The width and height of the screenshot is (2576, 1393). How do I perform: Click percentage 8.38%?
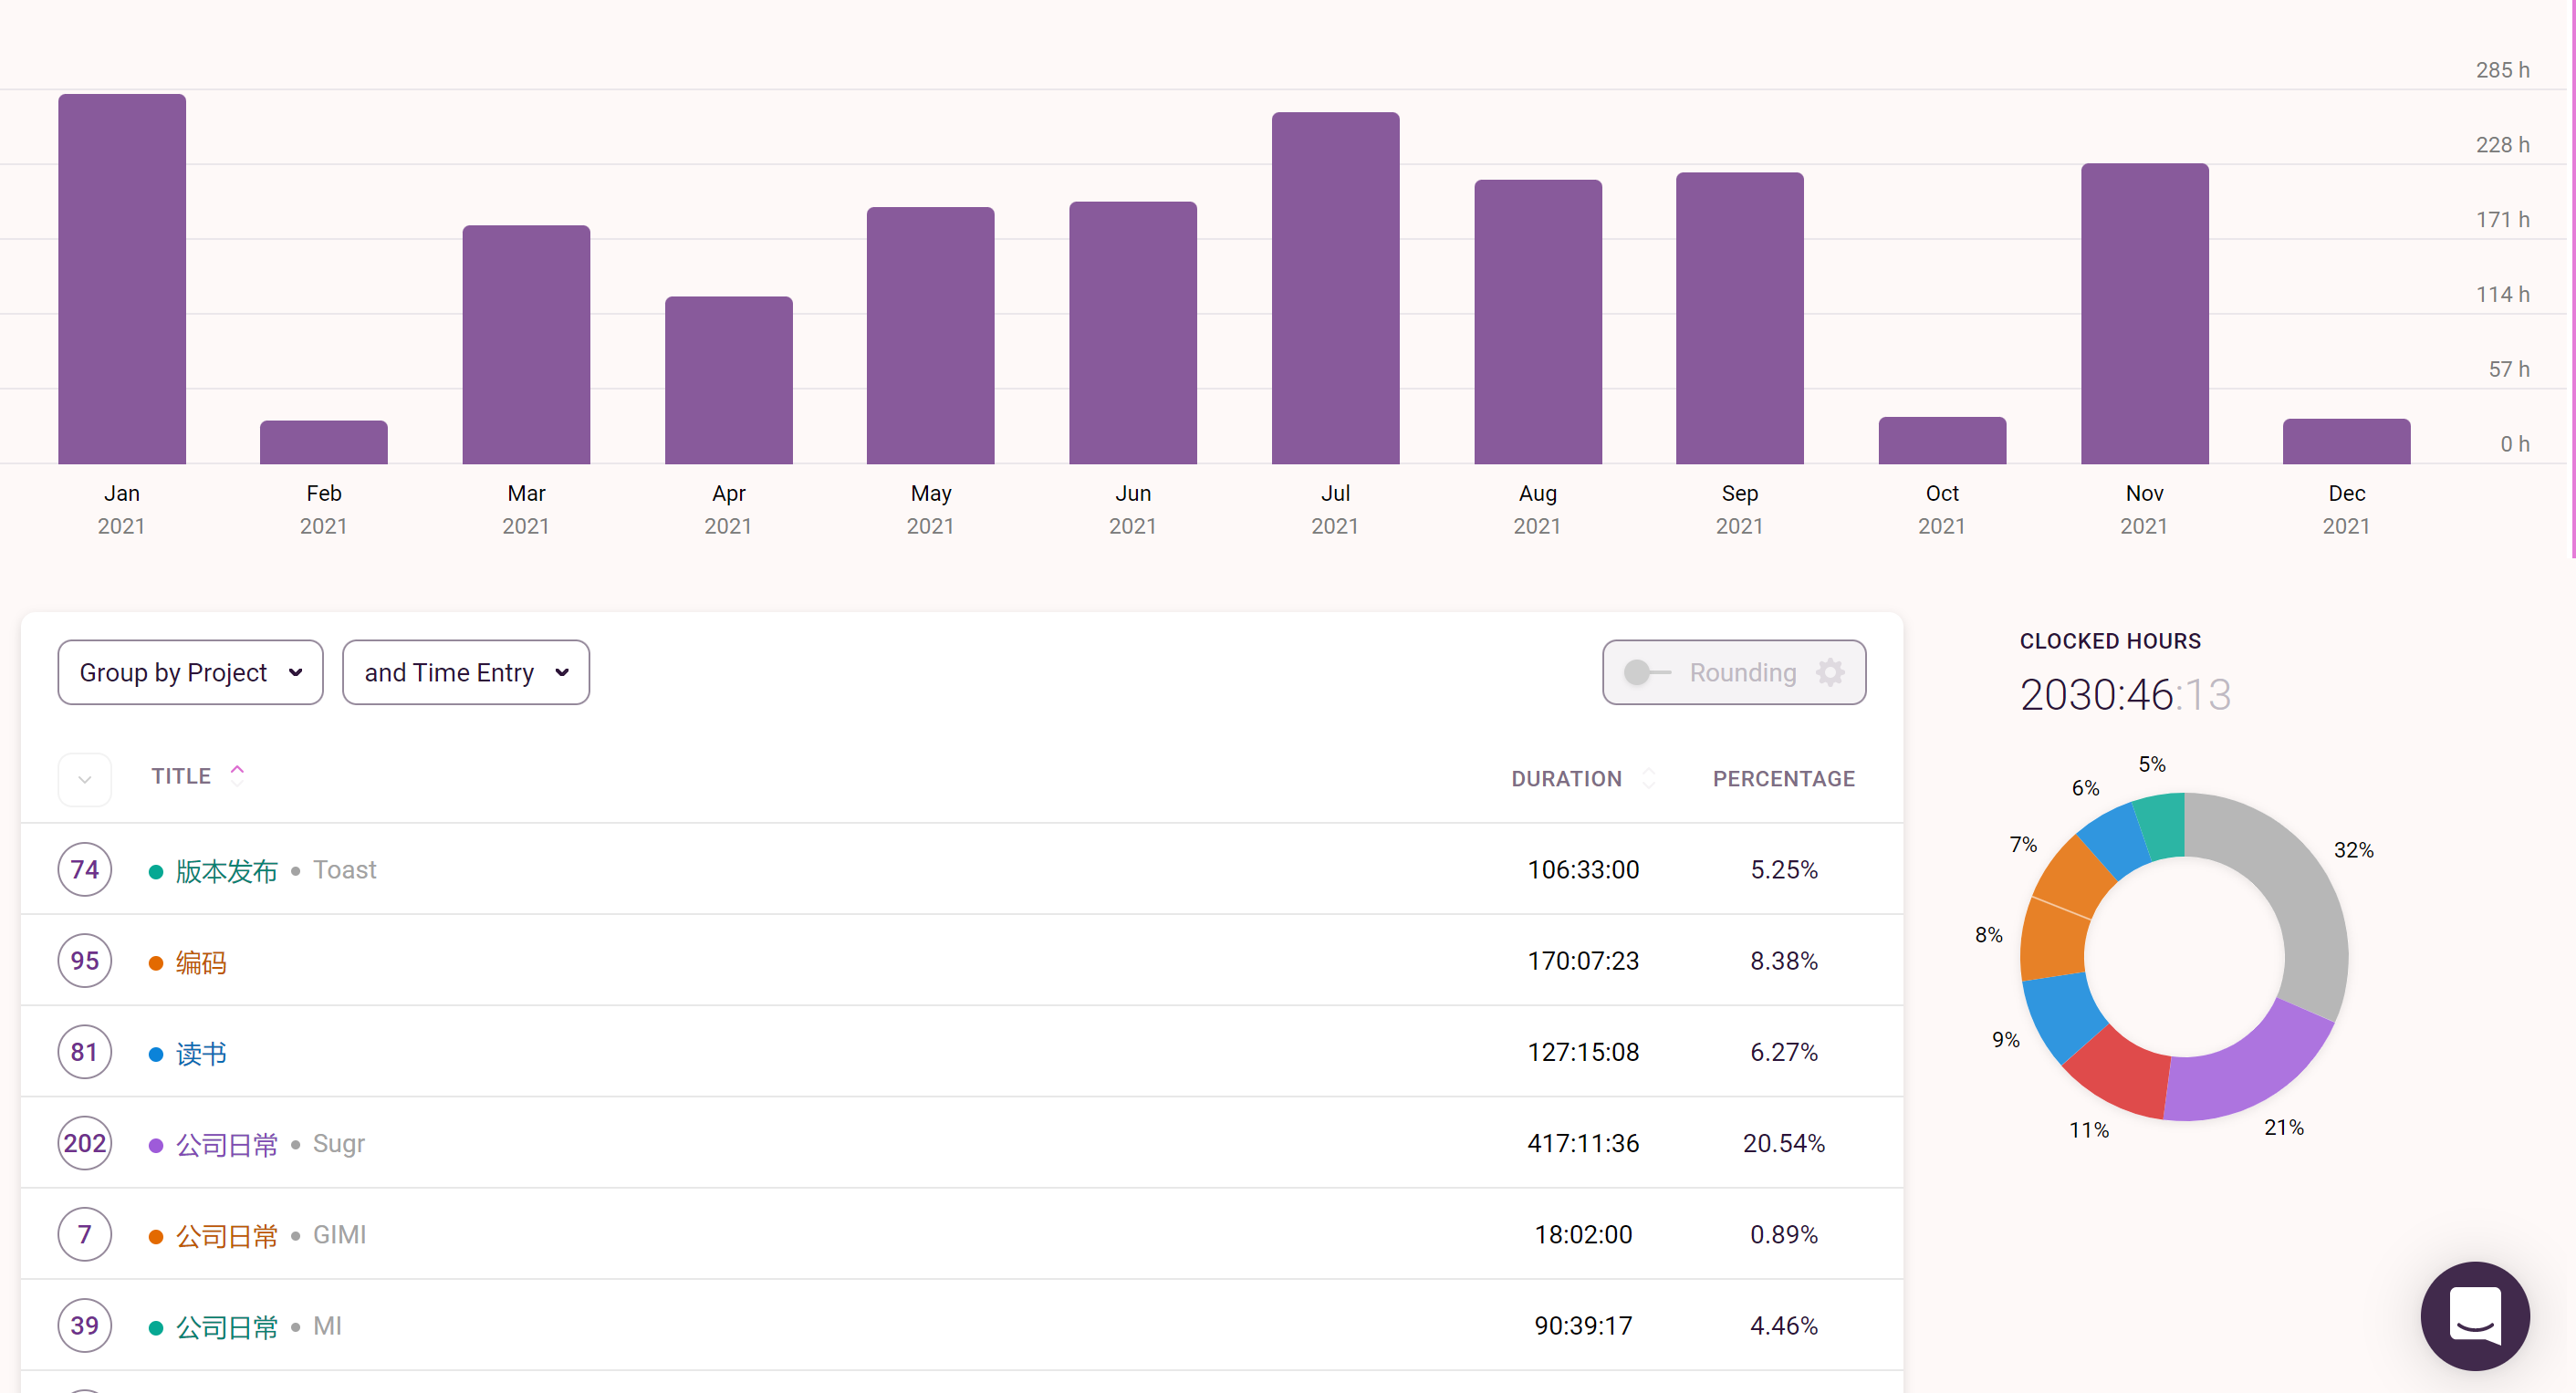click(x=1783, y=960)
